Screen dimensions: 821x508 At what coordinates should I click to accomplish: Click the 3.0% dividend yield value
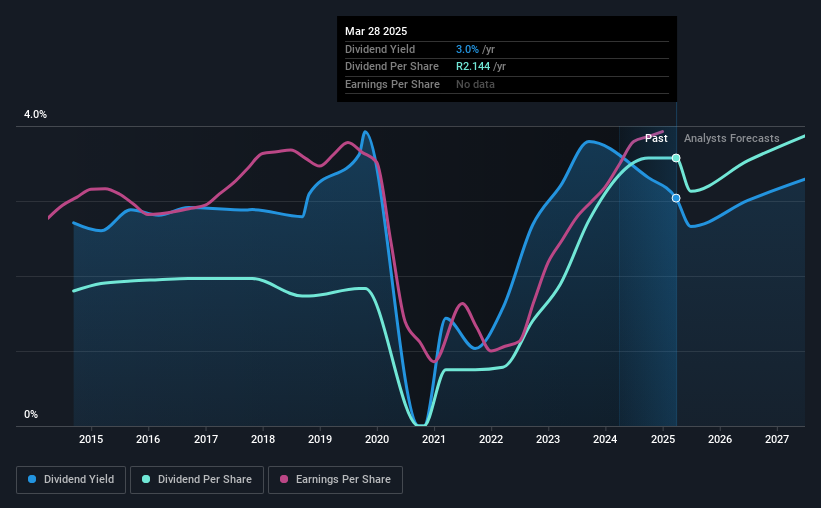467,49
